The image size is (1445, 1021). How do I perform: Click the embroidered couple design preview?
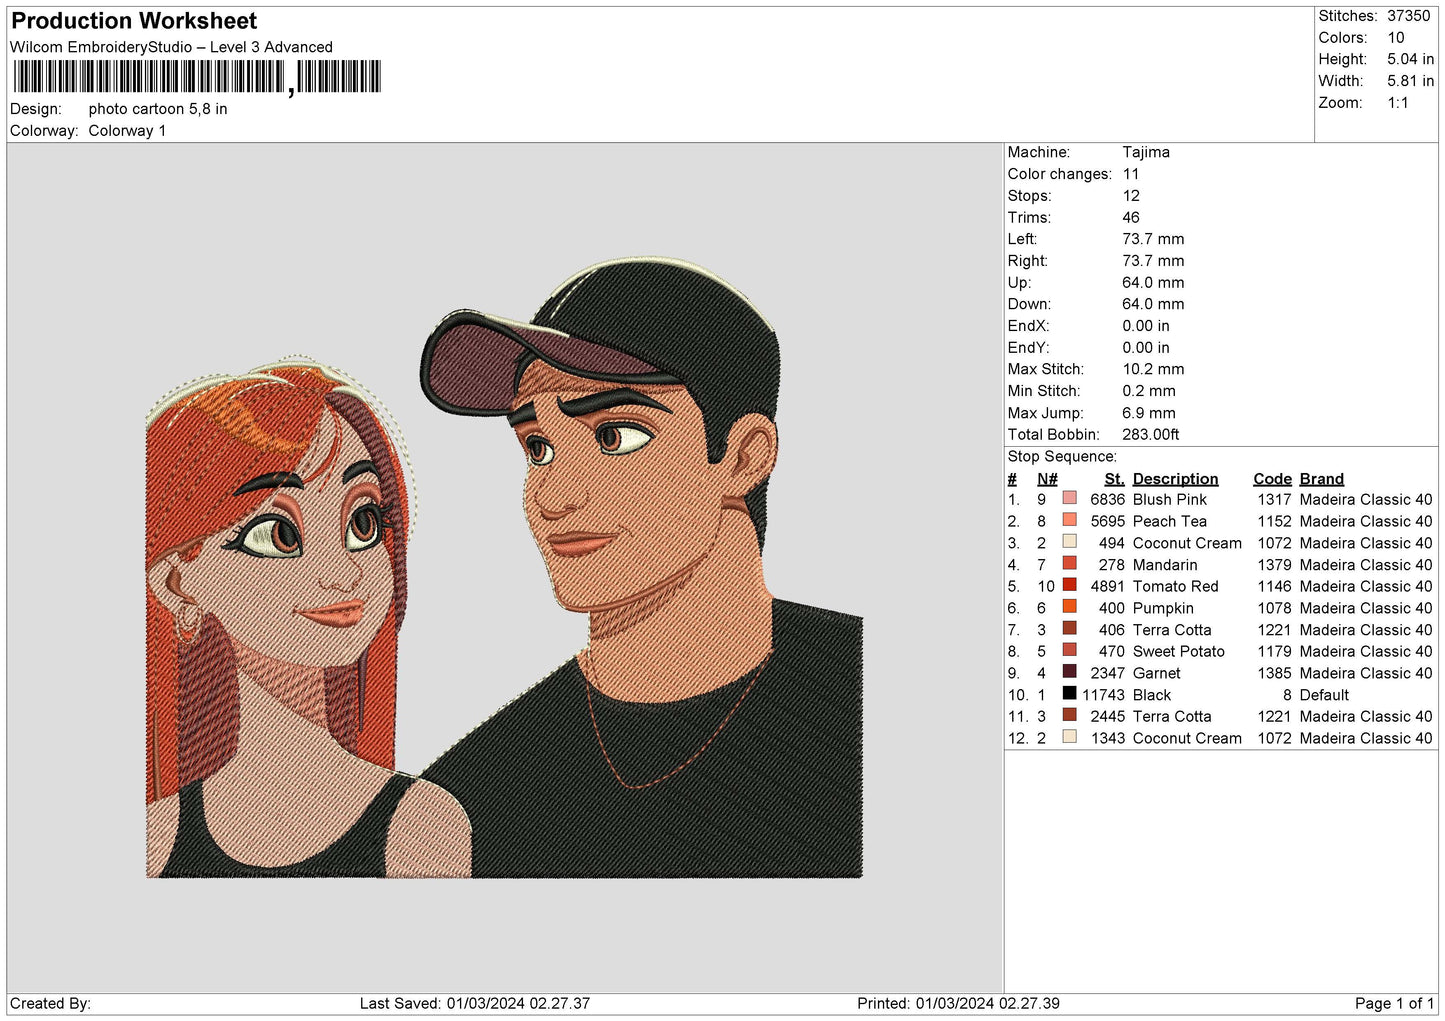coord(504,568)
